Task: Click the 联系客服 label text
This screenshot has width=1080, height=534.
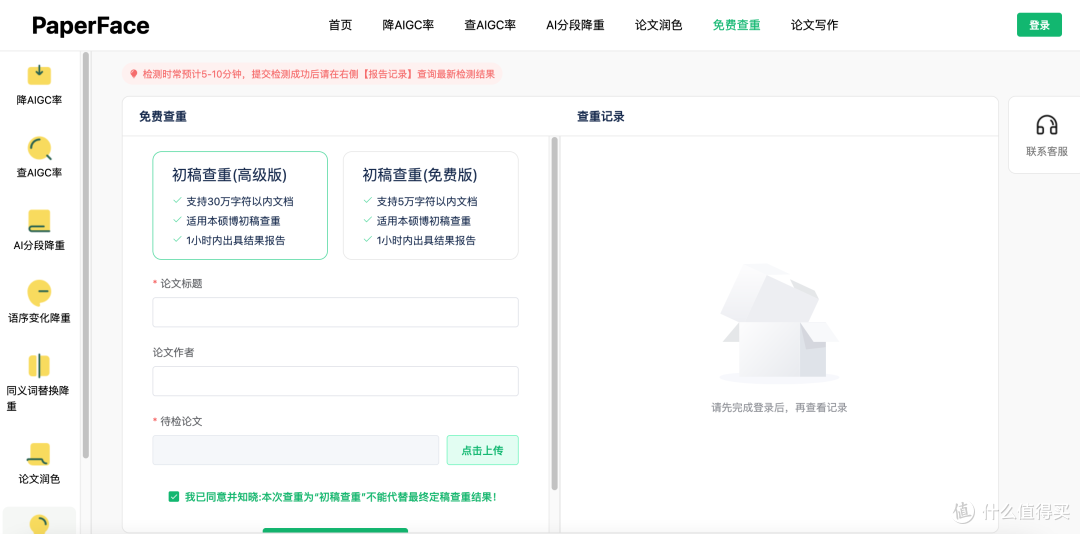Action: 1047,152
